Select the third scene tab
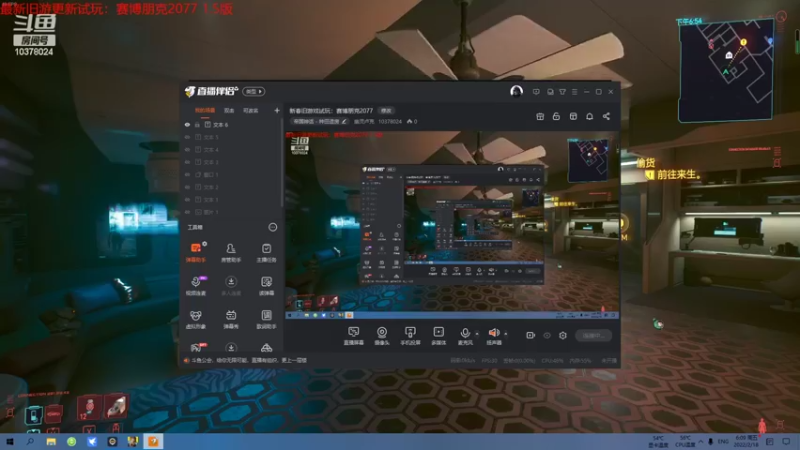Image resolution: width=800 pixels, height=450 pixels. pyautogui.click(x=251, y=110)
